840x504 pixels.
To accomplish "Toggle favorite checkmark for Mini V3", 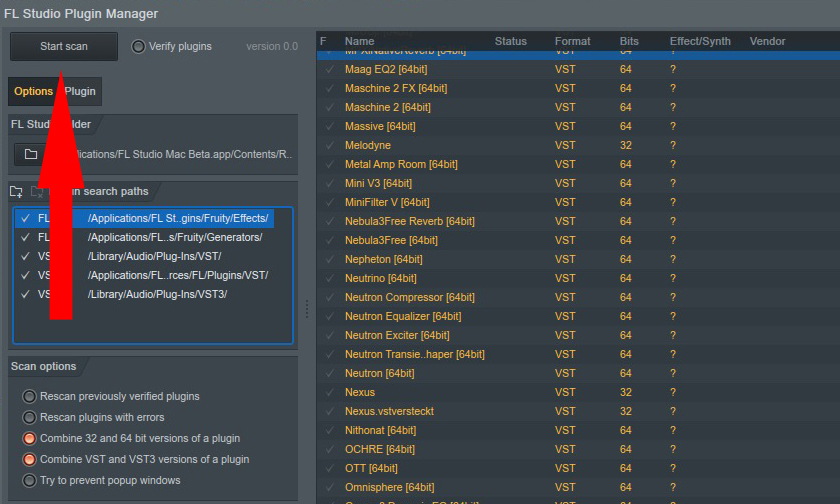I will (330, 183).
